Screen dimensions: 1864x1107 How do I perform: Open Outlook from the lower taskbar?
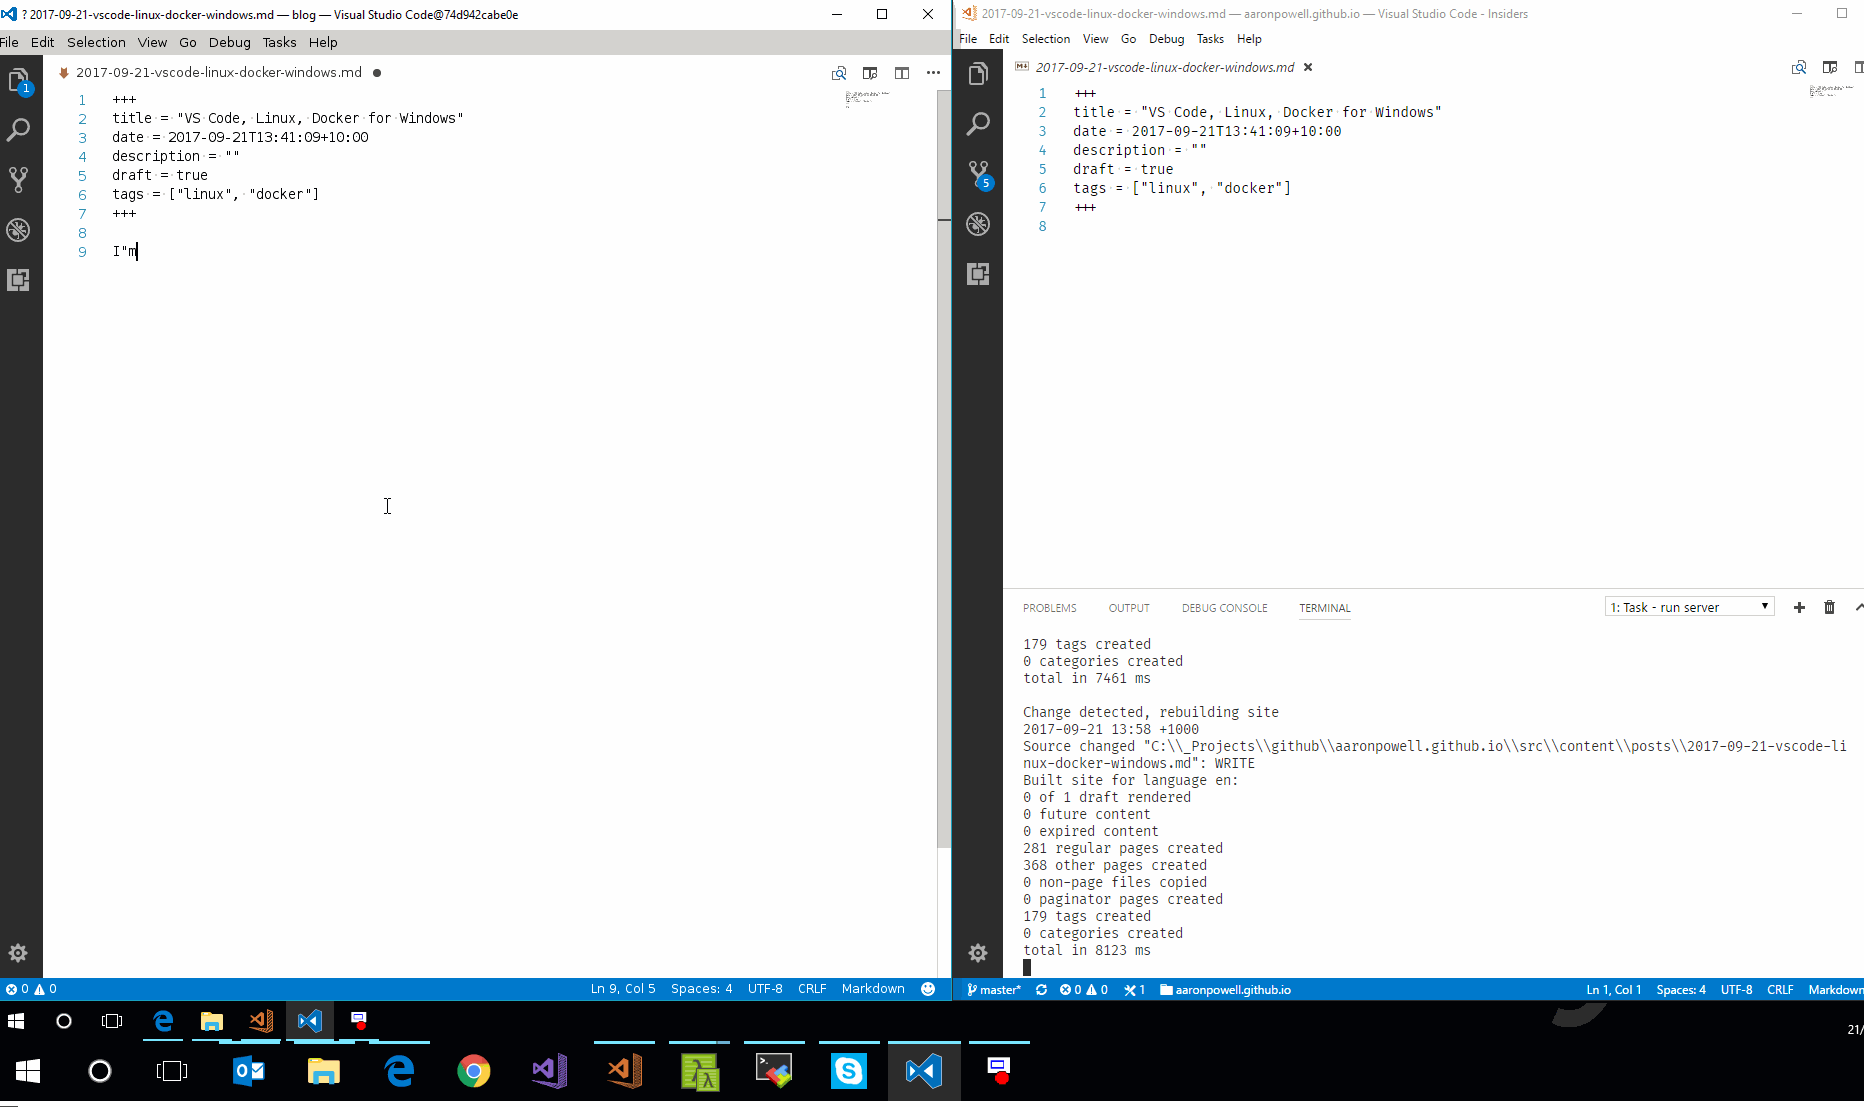[x=249, y=1071]
